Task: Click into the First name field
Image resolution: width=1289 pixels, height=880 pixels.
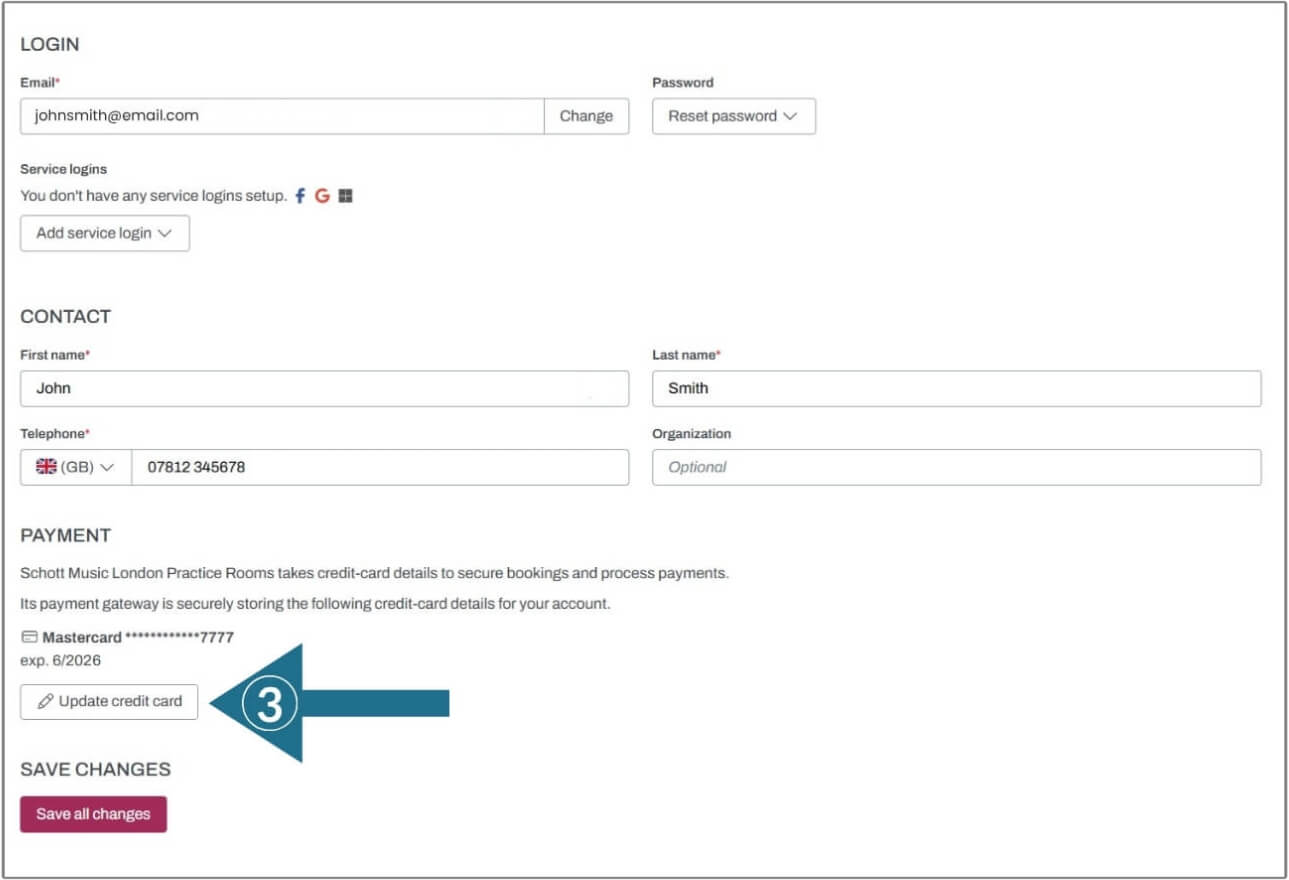Action: coord(325,388)
